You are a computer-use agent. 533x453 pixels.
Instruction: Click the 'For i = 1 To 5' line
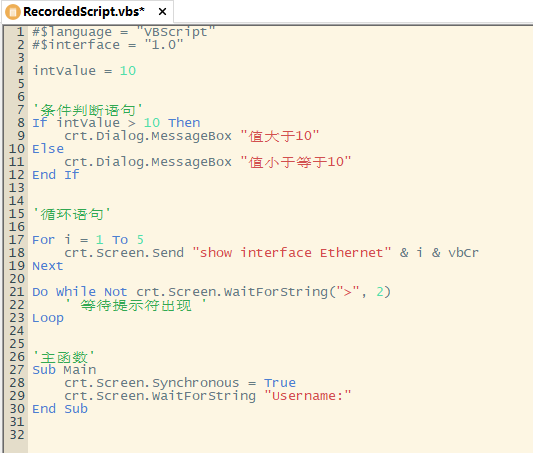[88, 240]
